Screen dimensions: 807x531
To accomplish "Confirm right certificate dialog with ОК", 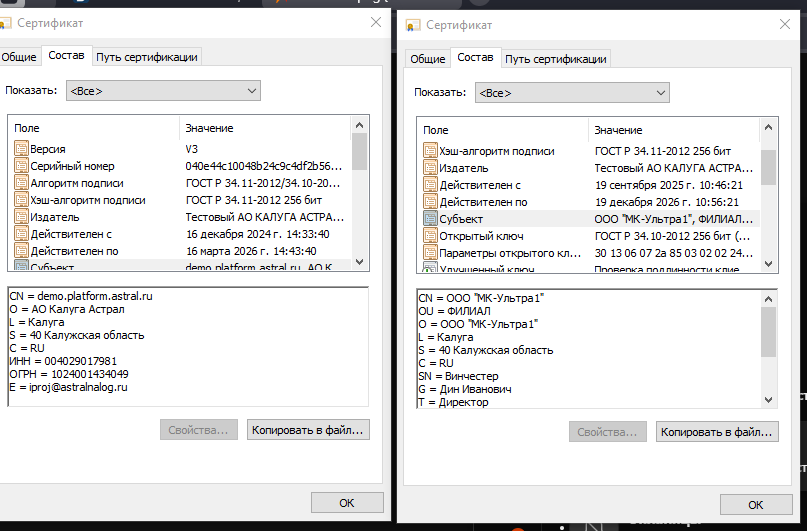I will pyautogui.click(x=756, y=505).
